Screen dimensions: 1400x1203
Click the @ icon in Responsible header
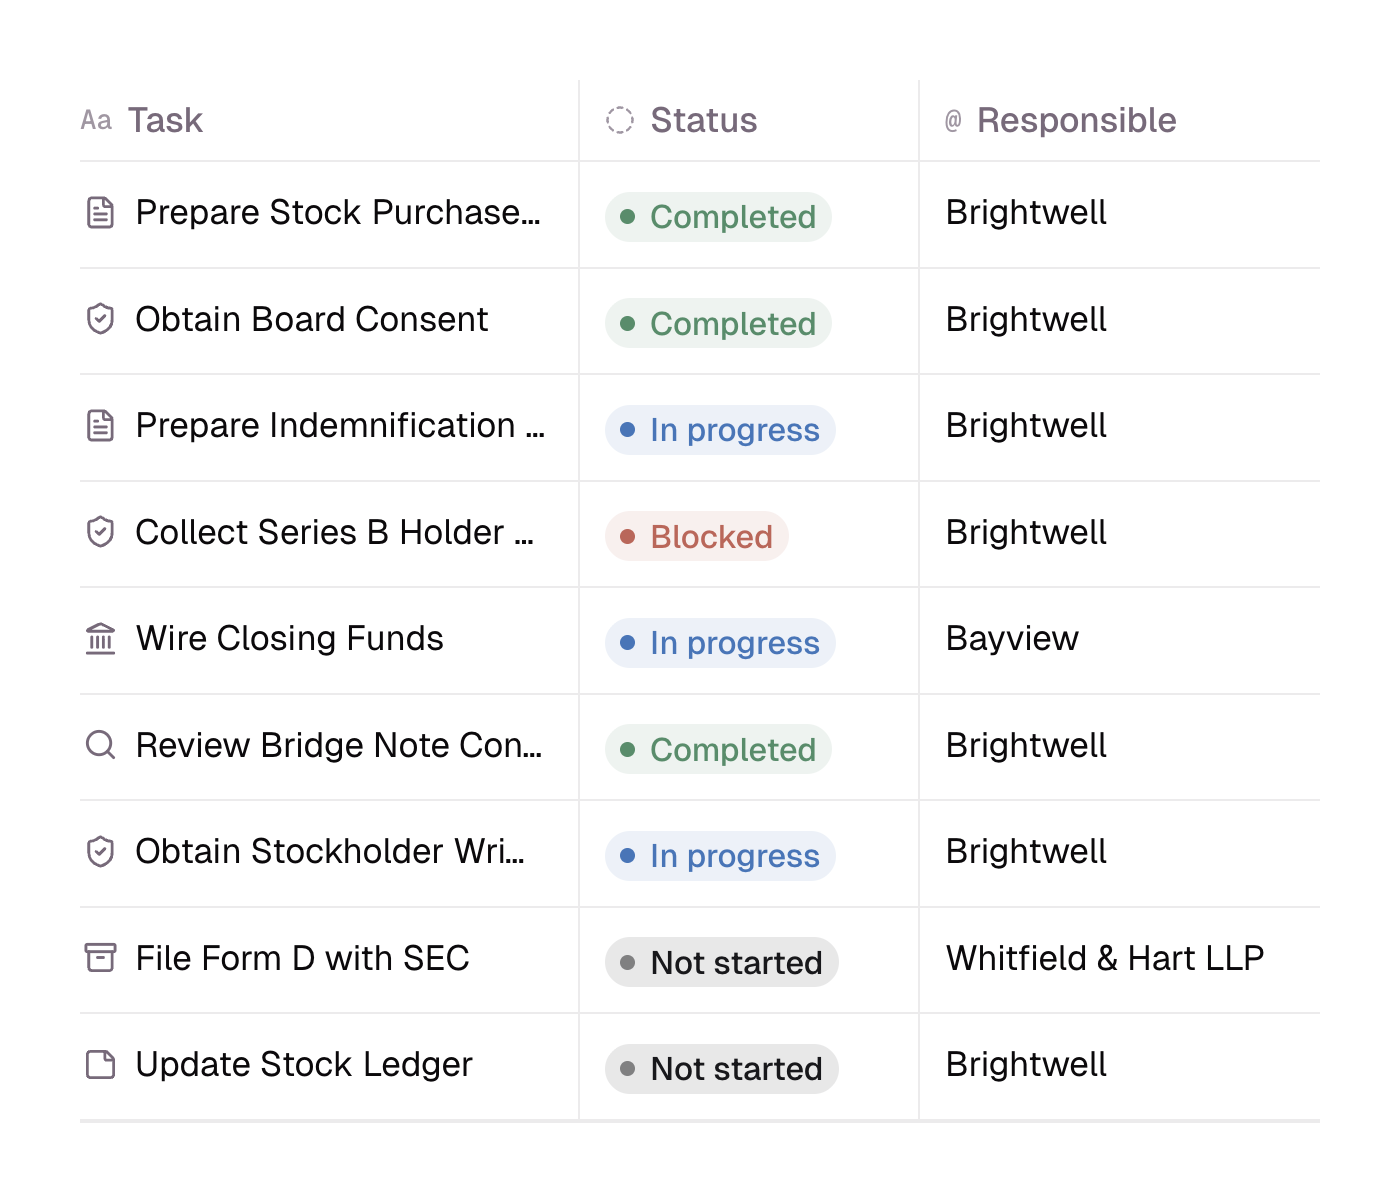click(x=953, y=121)
